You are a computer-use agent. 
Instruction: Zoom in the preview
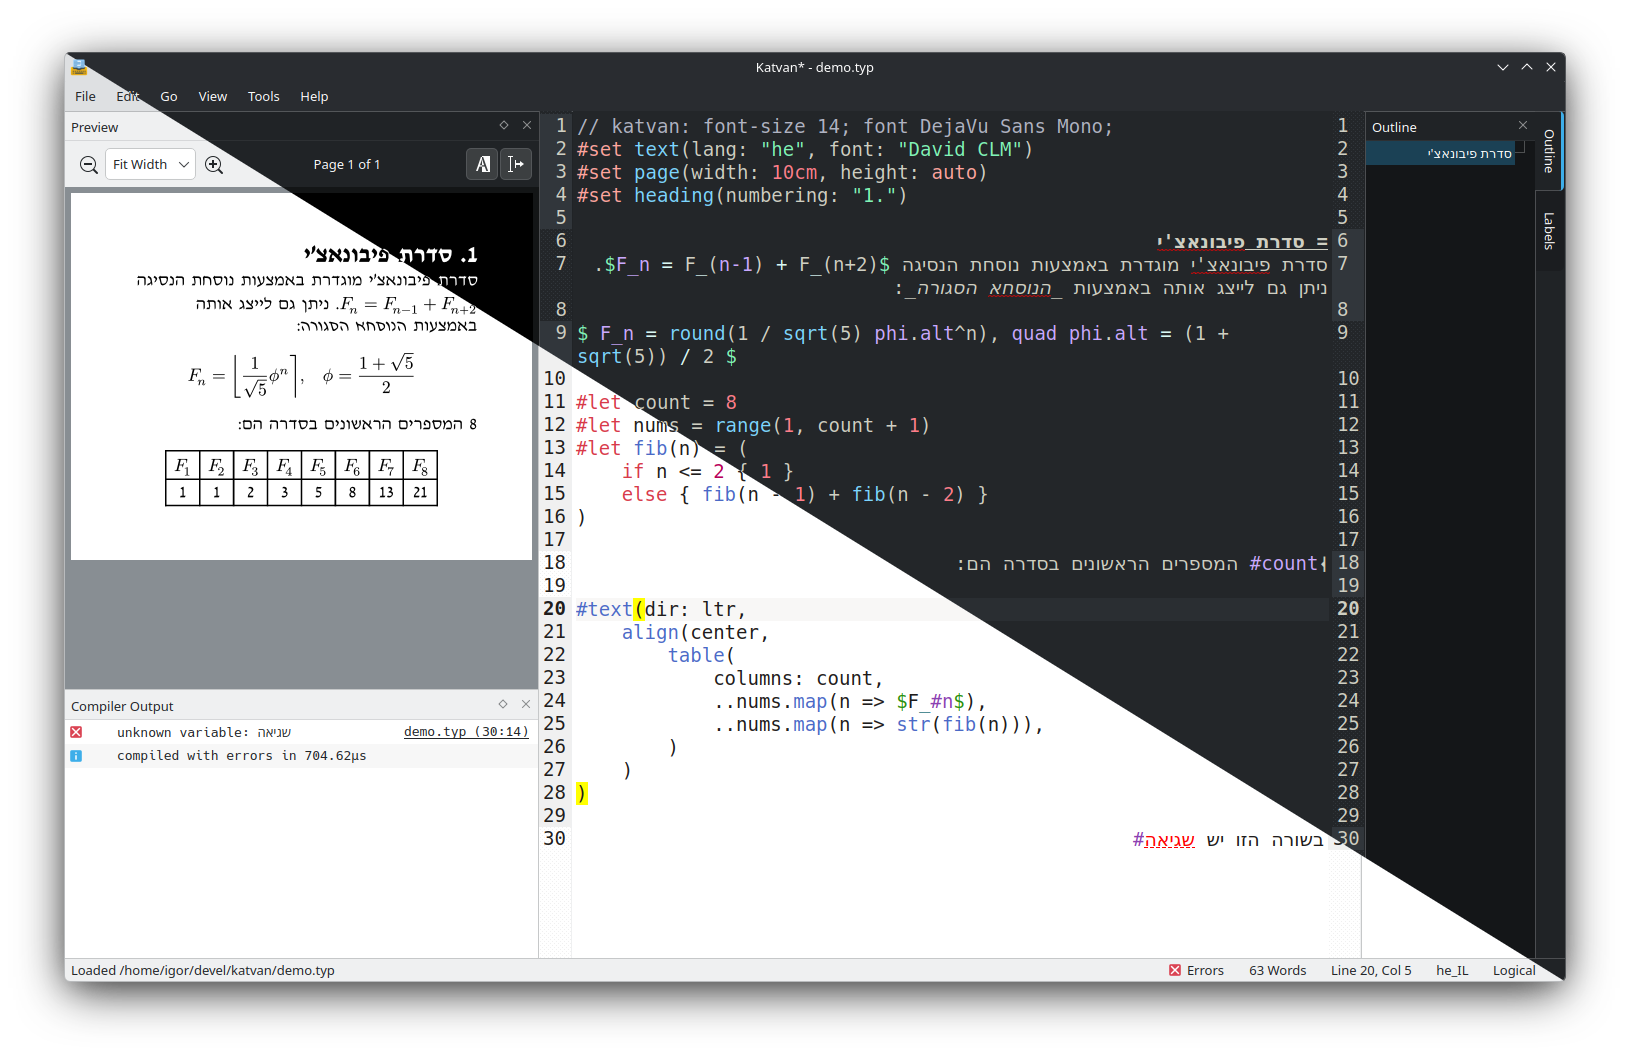pos(214,165)
